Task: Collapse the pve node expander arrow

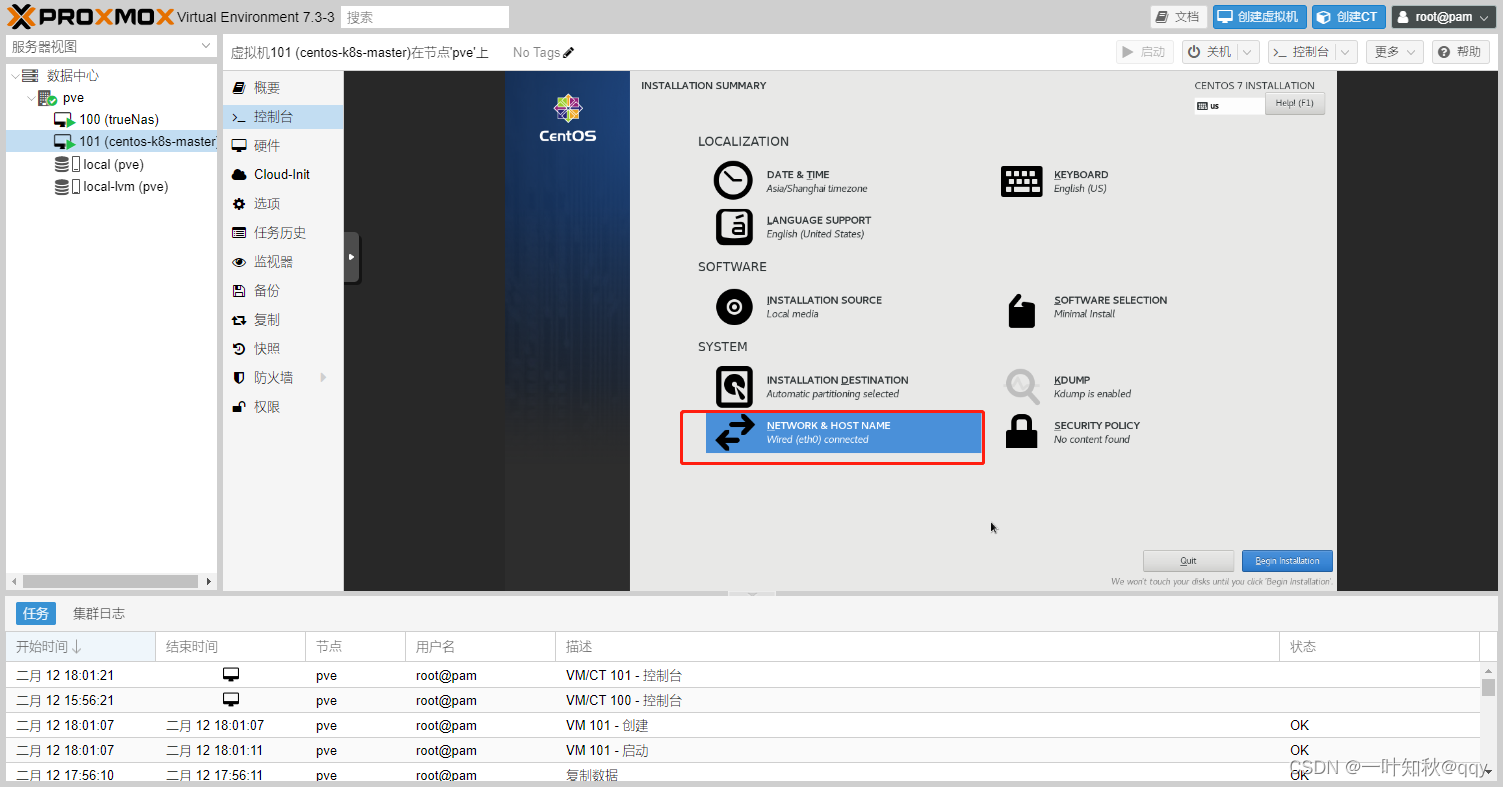Action: [30, 98]
